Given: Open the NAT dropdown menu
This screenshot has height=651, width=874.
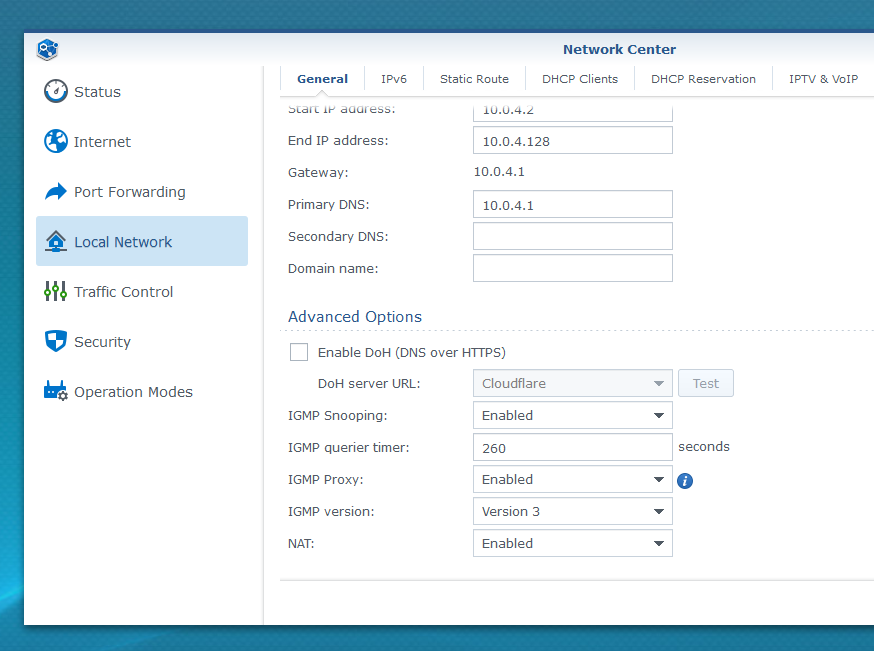Looking at the screenshot, I should 572,544.
